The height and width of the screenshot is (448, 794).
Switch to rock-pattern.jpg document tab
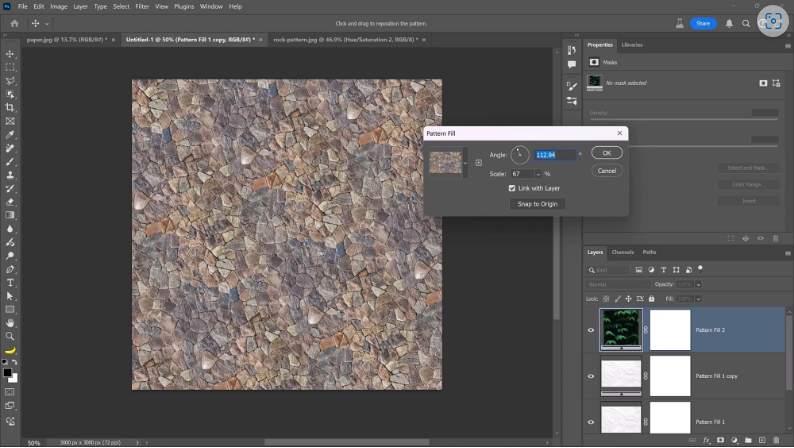point(346,39)
